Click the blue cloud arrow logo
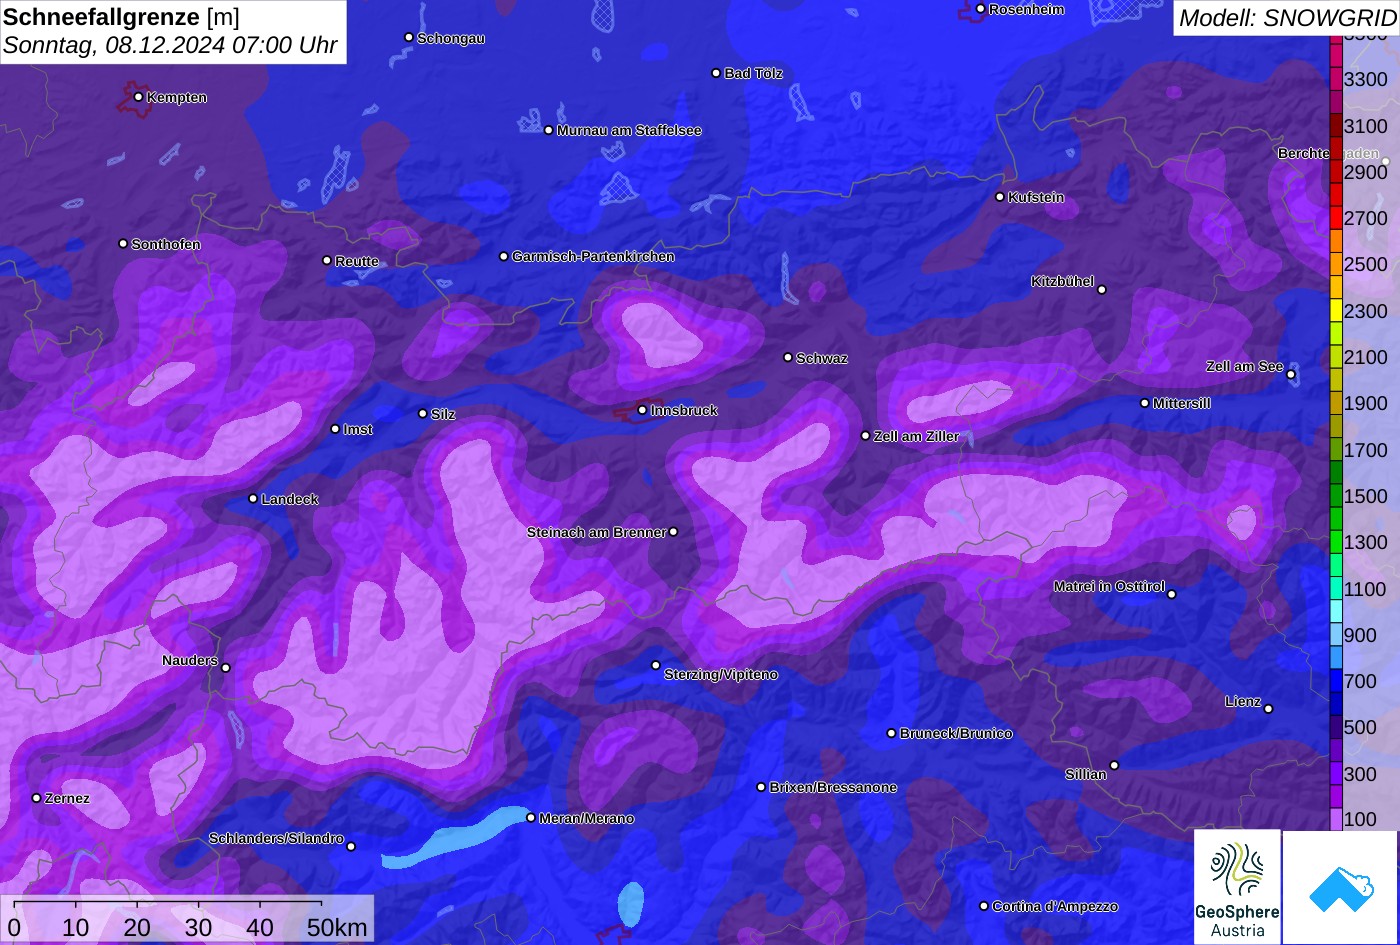This screenshot has width=1400, height=945. [1340, 887]
